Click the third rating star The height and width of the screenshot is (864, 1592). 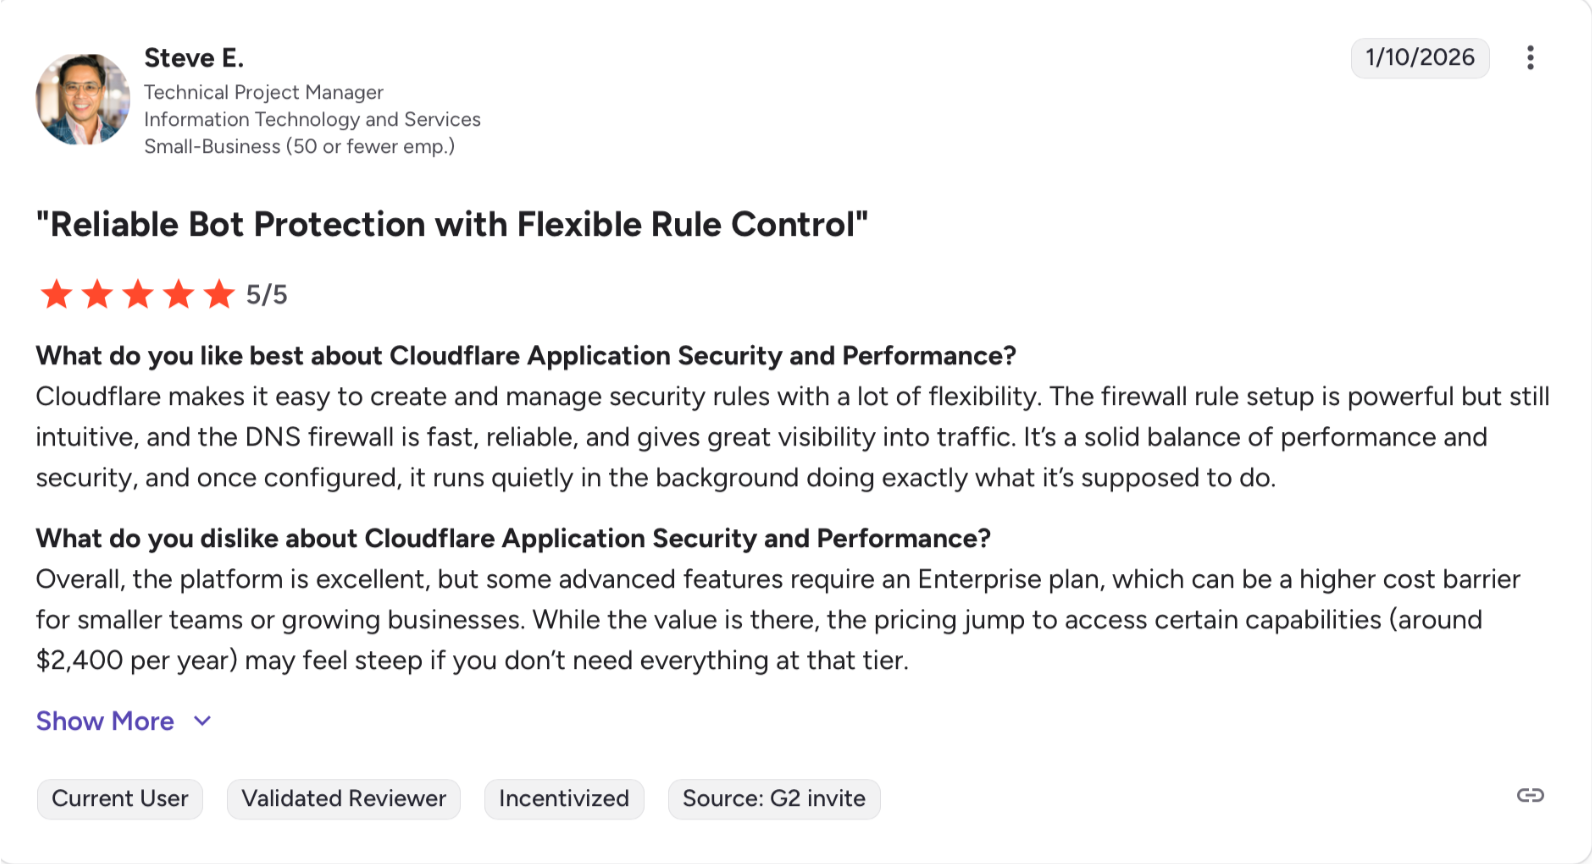click(138, 295)
